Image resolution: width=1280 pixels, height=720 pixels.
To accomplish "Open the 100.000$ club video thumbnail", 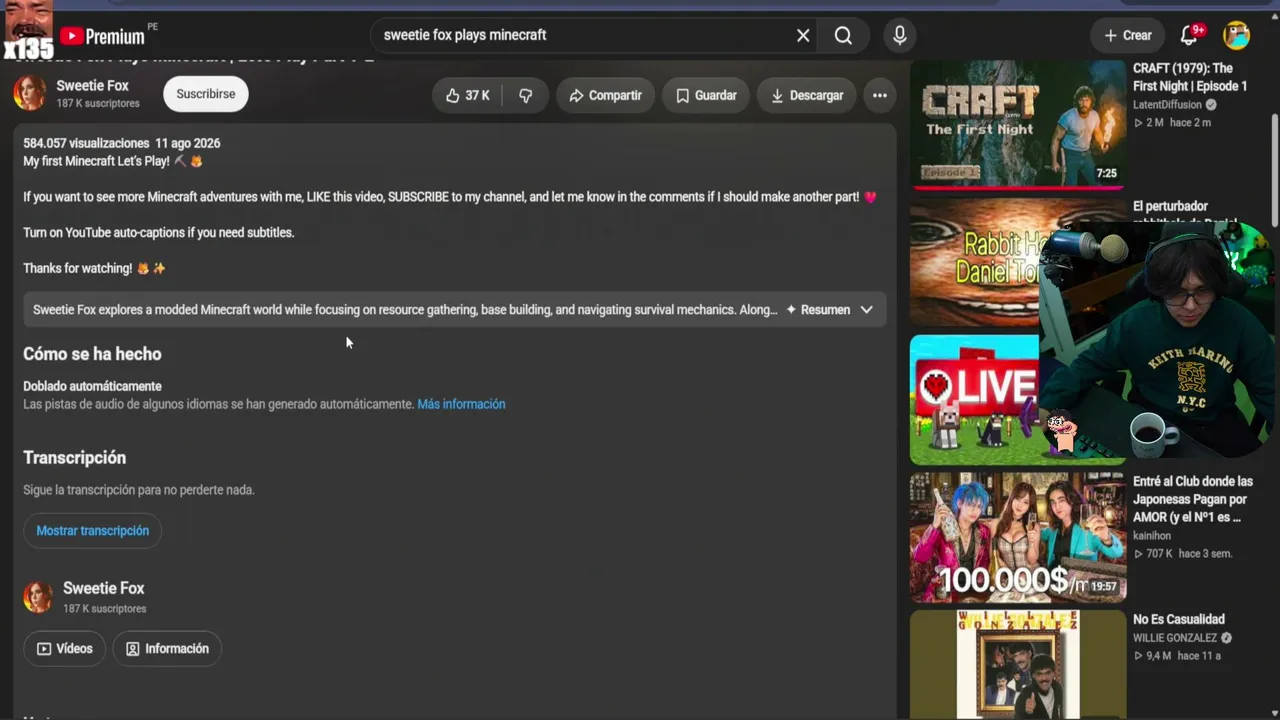I will [x=1018, y=538].
